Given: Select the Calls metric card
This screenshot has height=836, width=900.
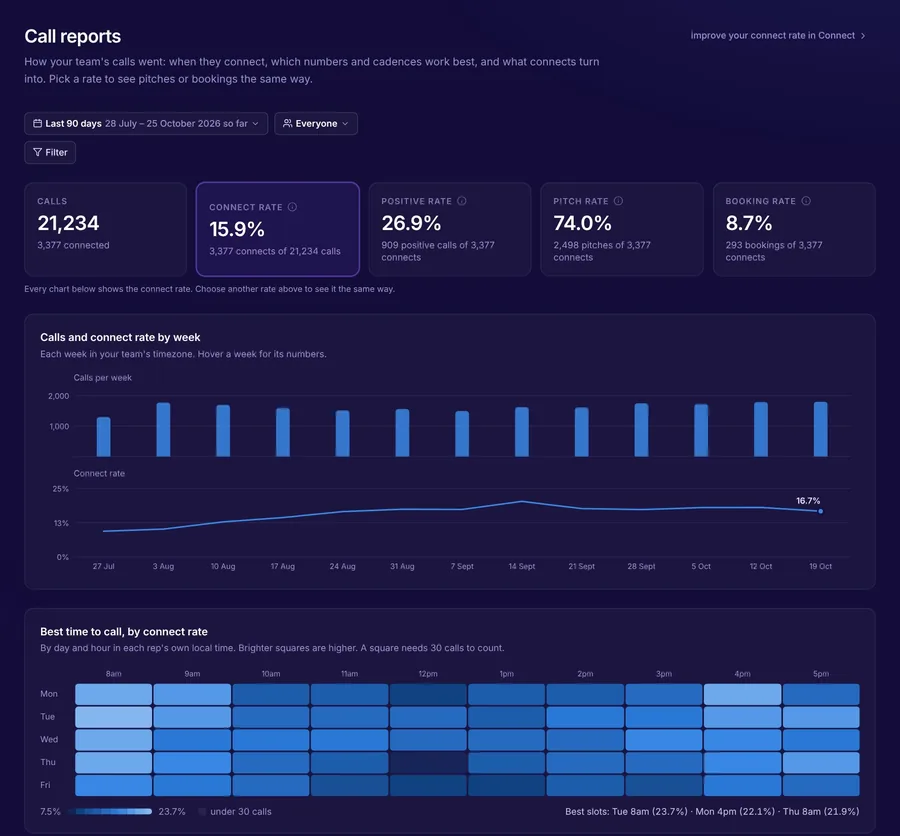Looking at the screenshot, I should coord(106,229).
